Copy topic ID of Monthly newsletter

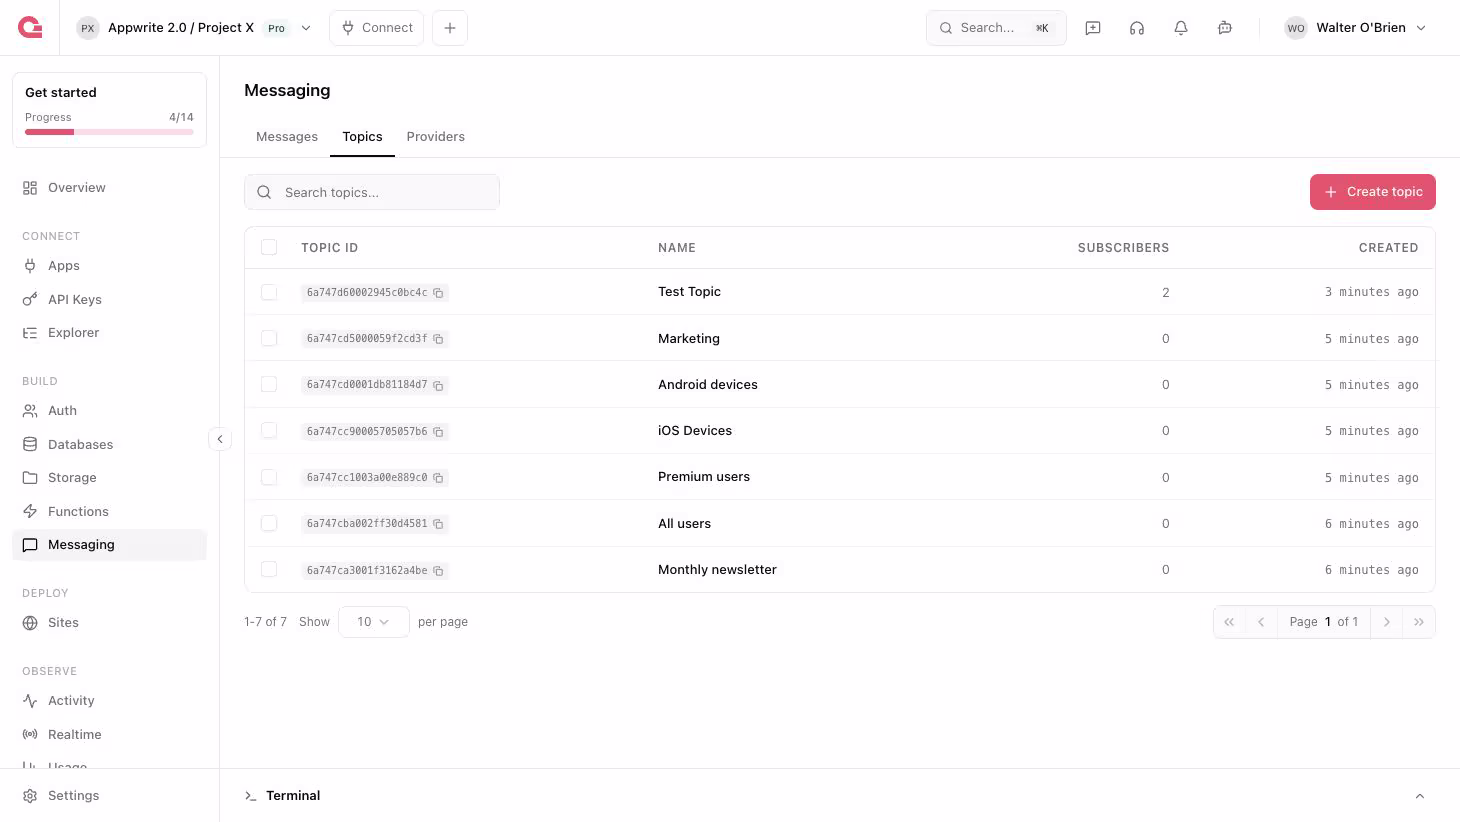[438, 571]
